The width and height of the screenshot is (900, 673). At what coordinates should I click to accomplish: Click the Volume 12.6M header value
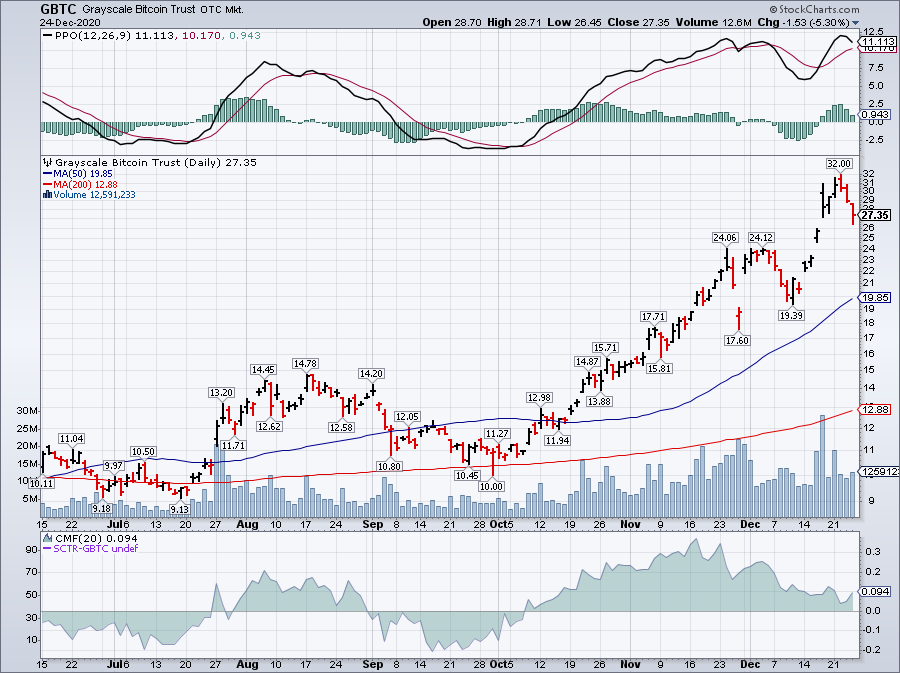point(713,22)
